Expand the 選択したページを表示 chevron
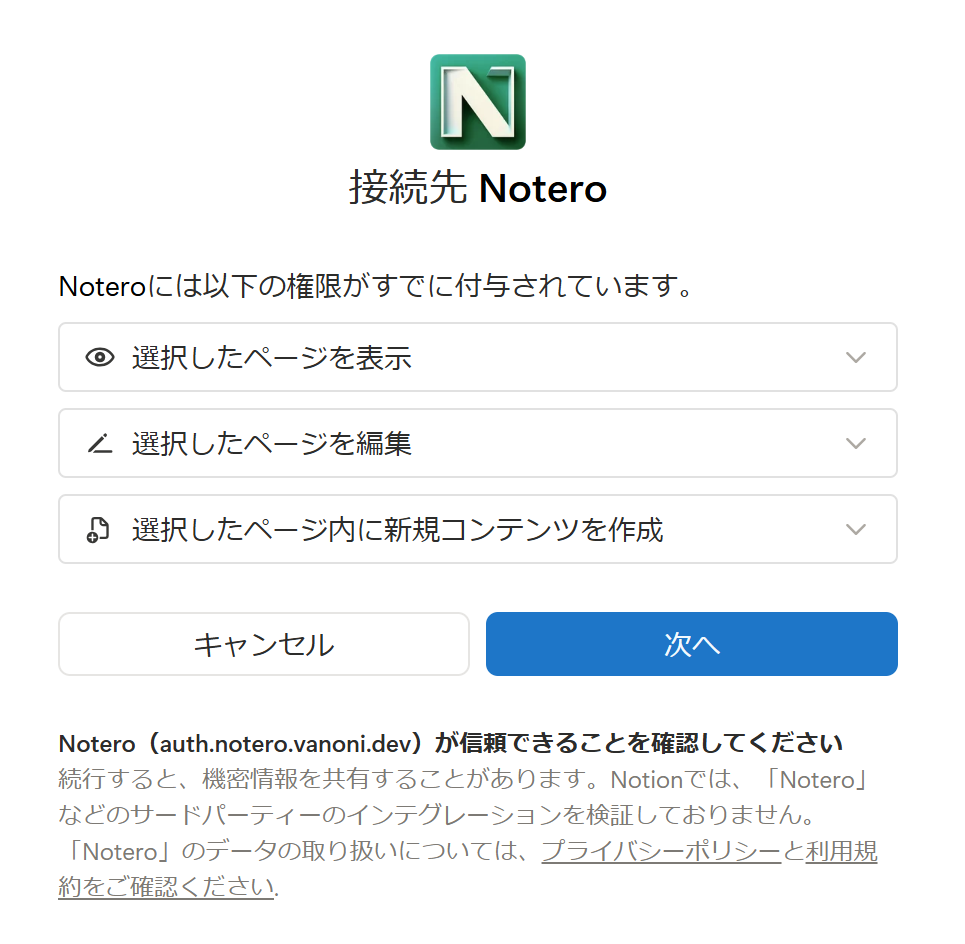The image size is (965, 944). [x=855, y=358]
